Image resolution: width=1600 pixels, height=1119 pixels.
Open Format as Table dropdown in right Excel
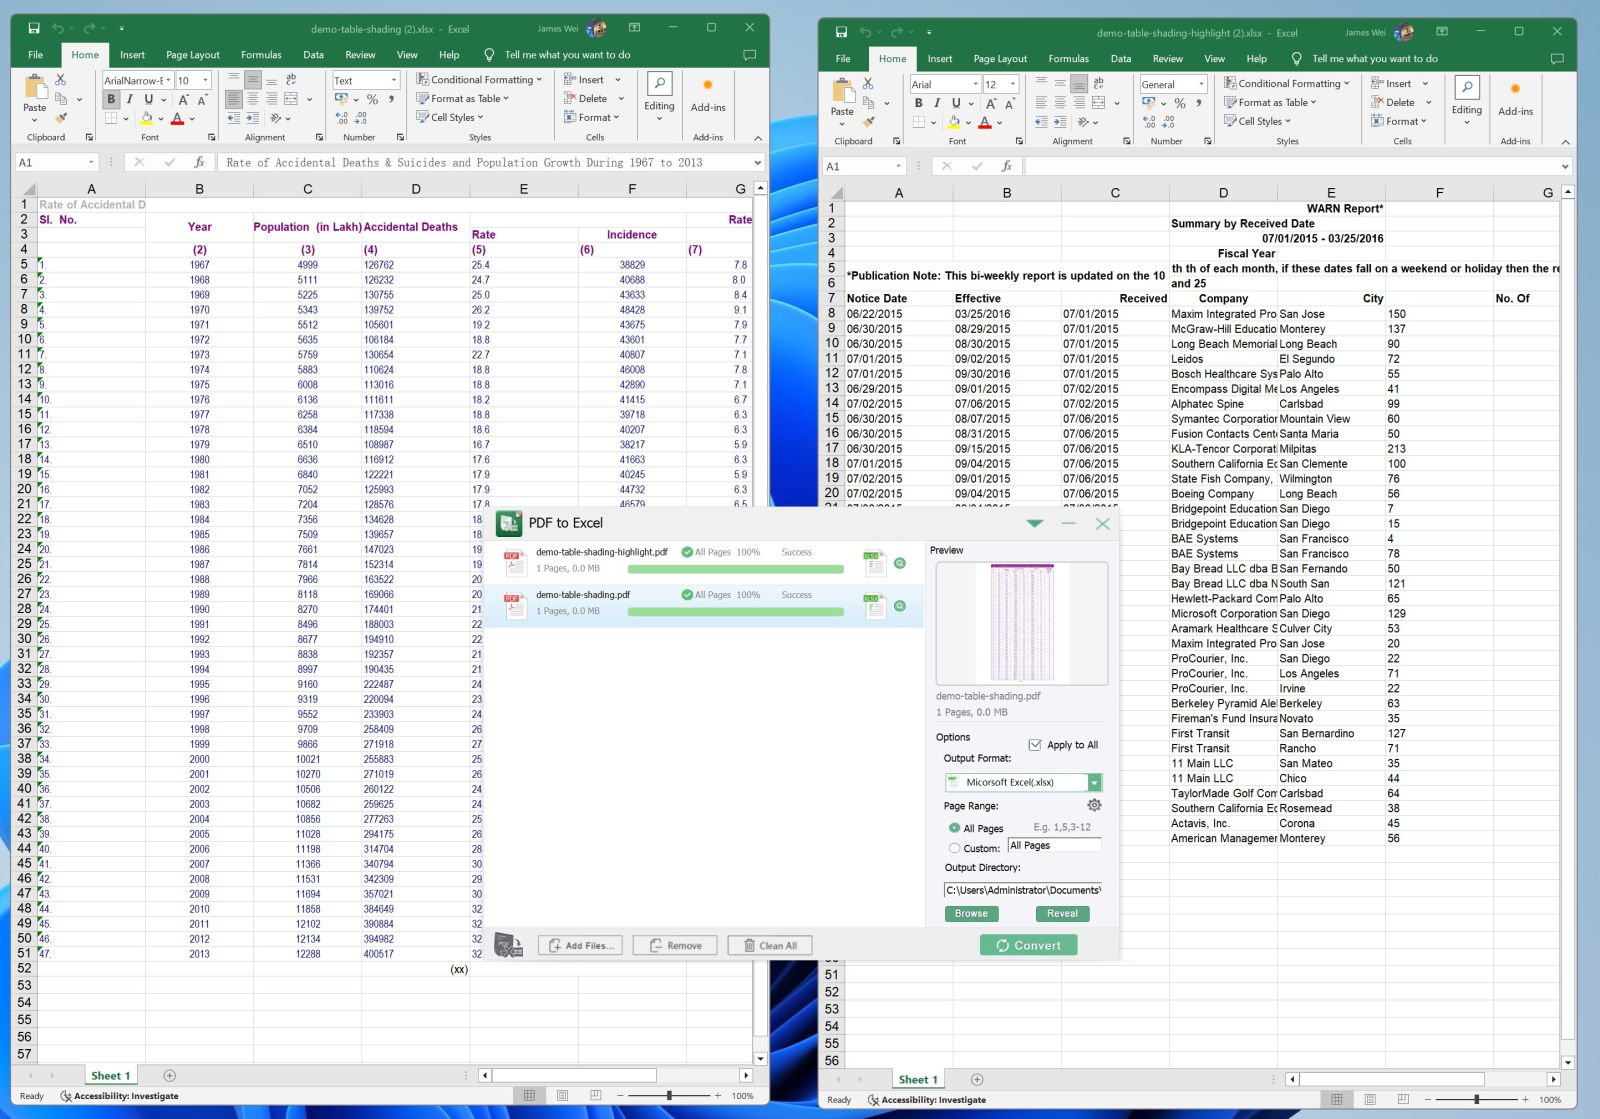coord(1270,102)
